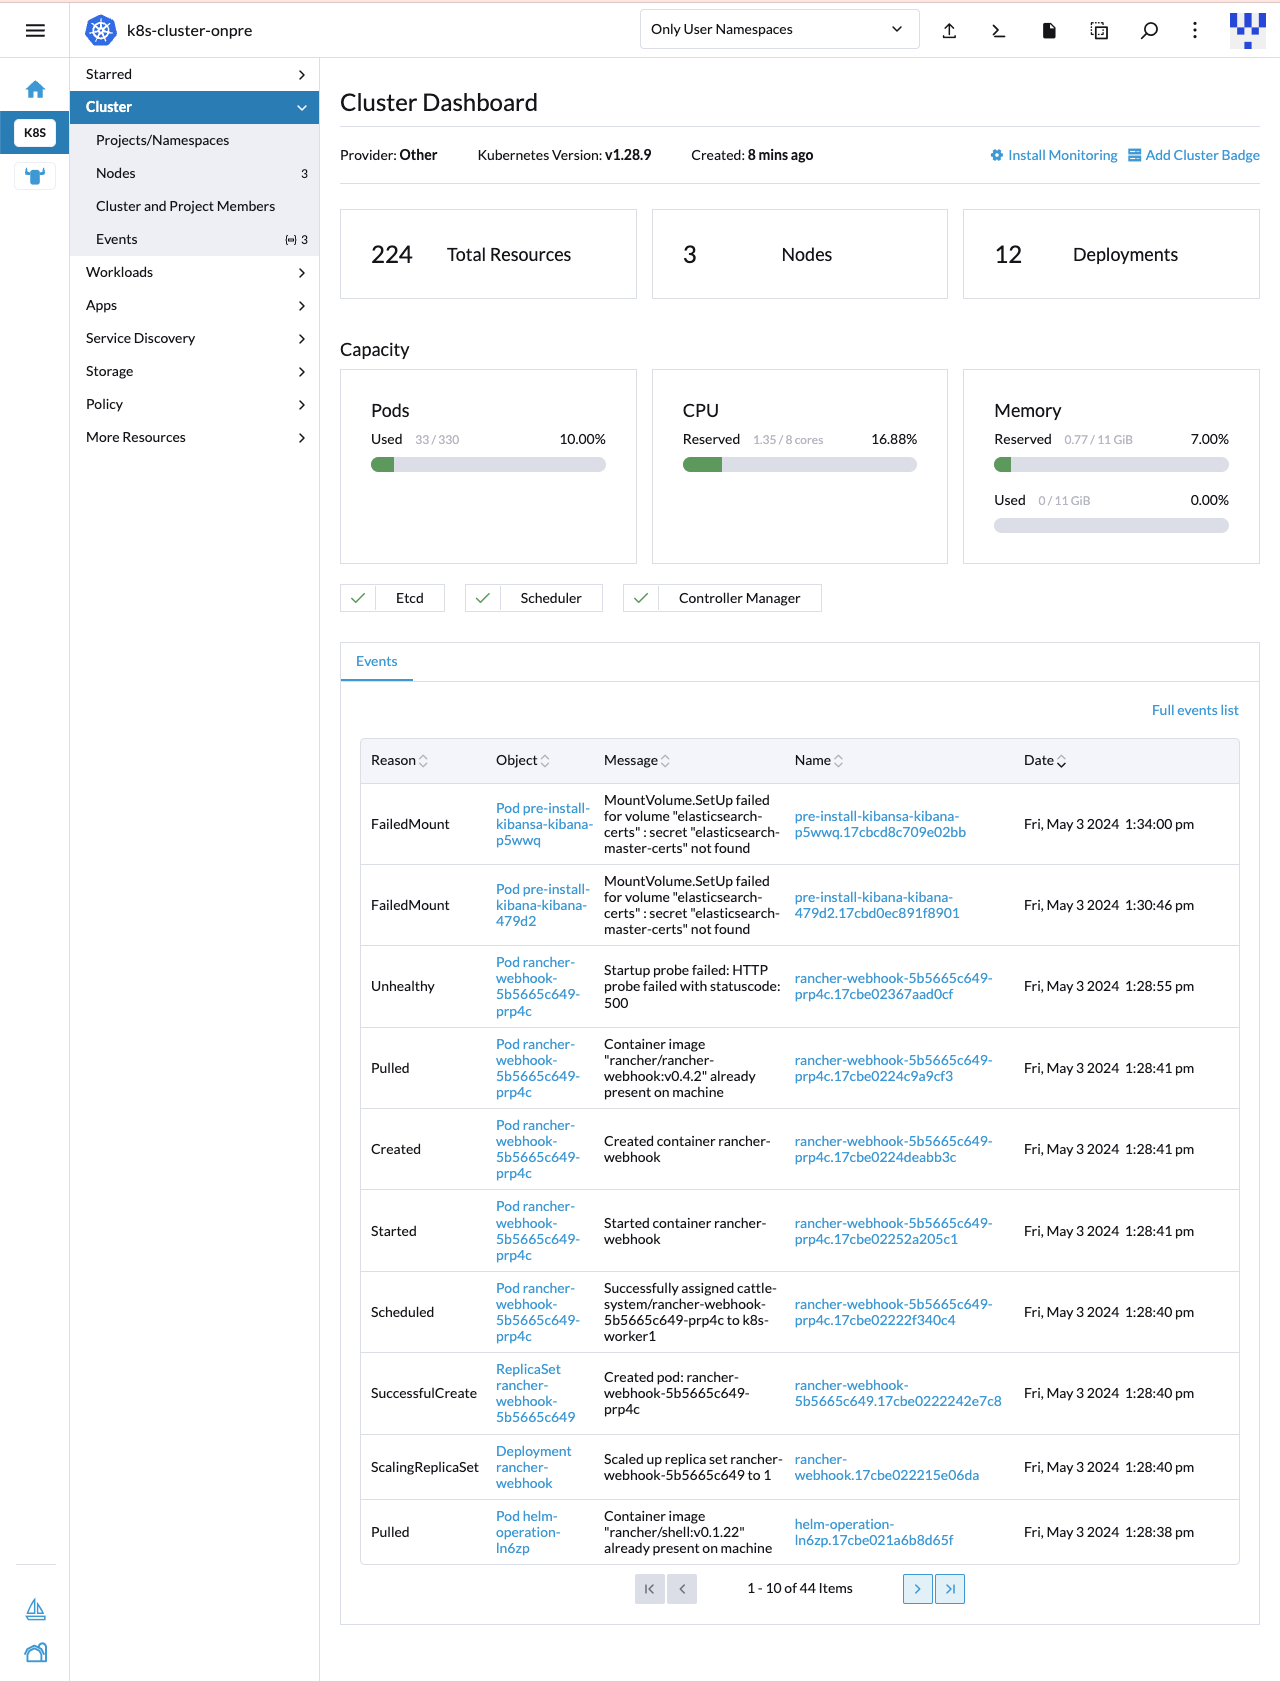Click the Pods used progress bar
The image size is (1280, 1681).
[488, 464]
